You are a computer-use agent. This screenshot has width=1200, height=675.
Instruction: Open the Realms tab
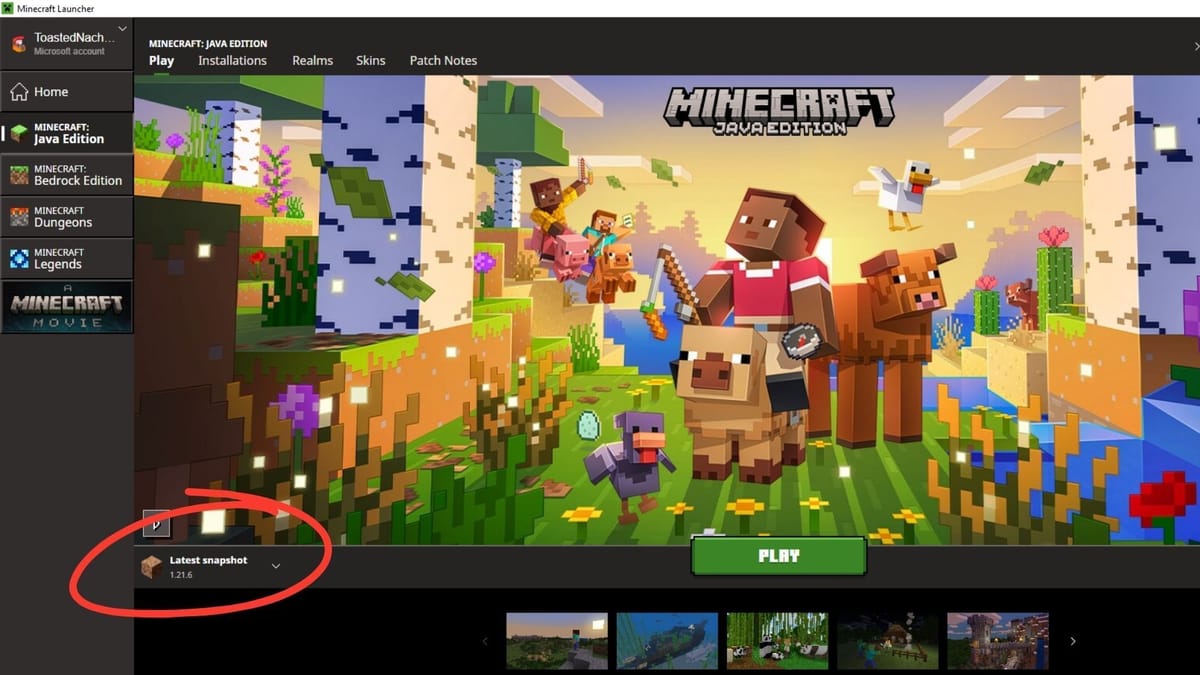click(x=312, y=60)
